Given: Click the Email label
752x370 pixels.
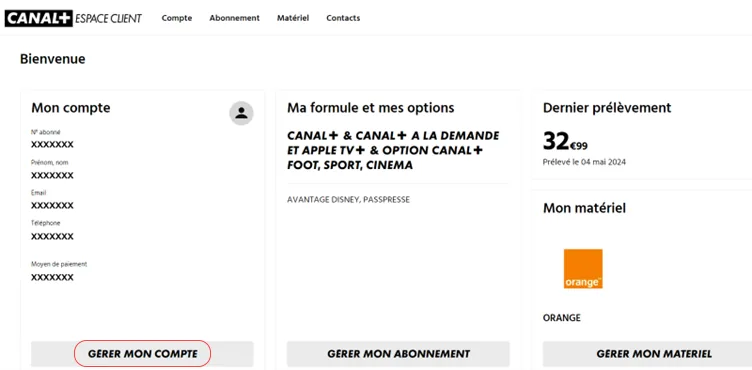Looking at the screenshot, I should pos(38,193).
